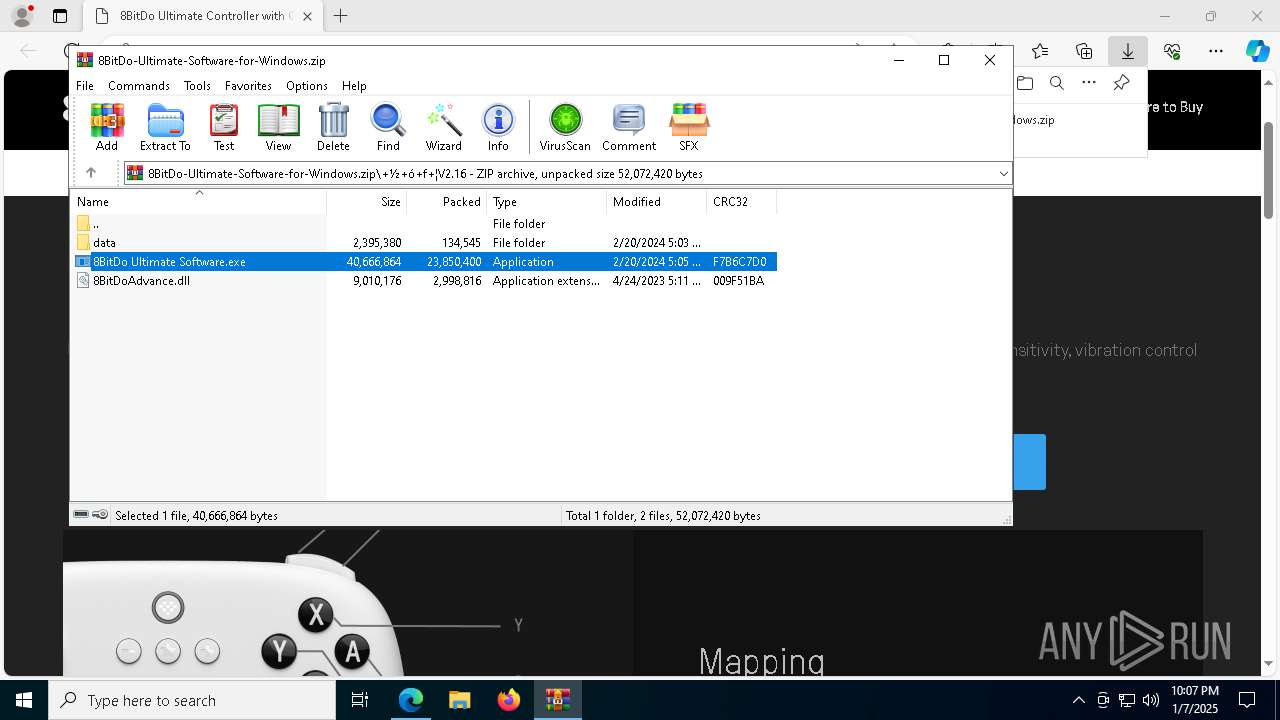Click the View toolbar icon
Viewport: 1280px width, 720px height.
278,127
